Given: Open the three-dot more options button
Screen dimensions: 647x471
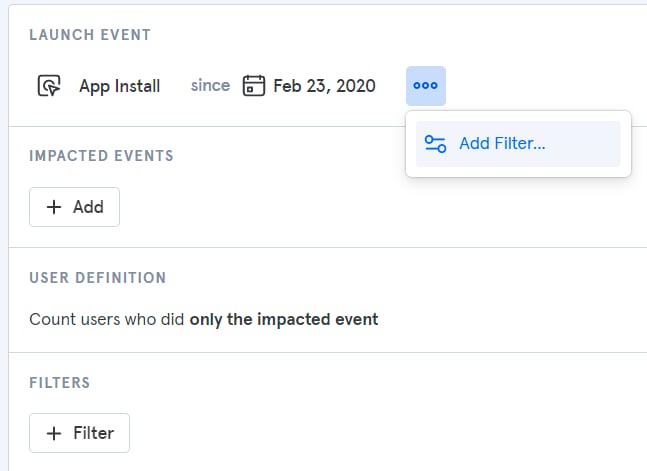Looking at the screenshot, I should click(425, 86).
